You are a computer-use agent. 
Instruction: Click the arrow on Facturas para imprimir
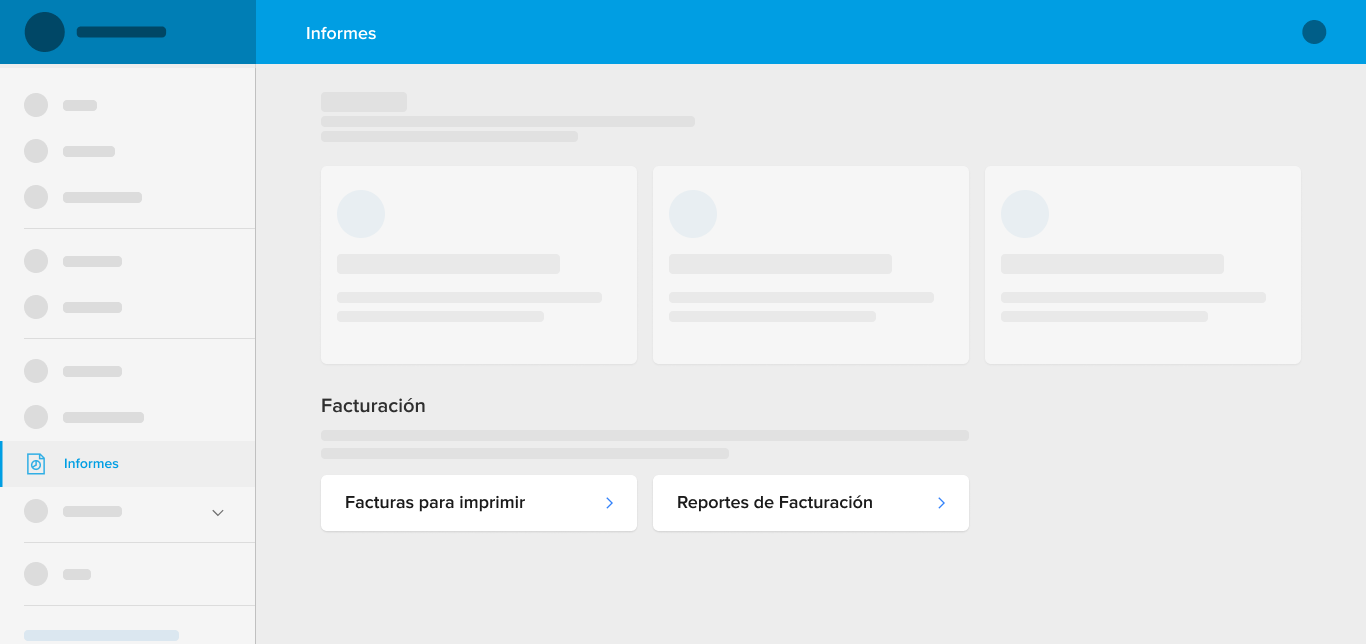(609, 503)
